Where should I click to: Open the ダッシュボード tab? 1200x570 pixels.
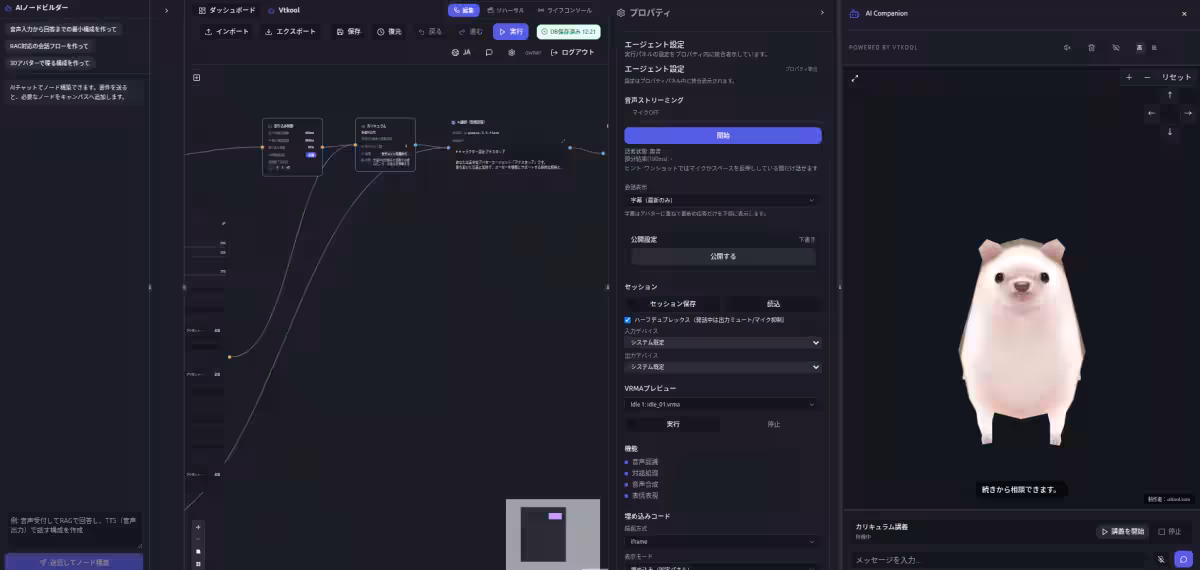point(227,10)
